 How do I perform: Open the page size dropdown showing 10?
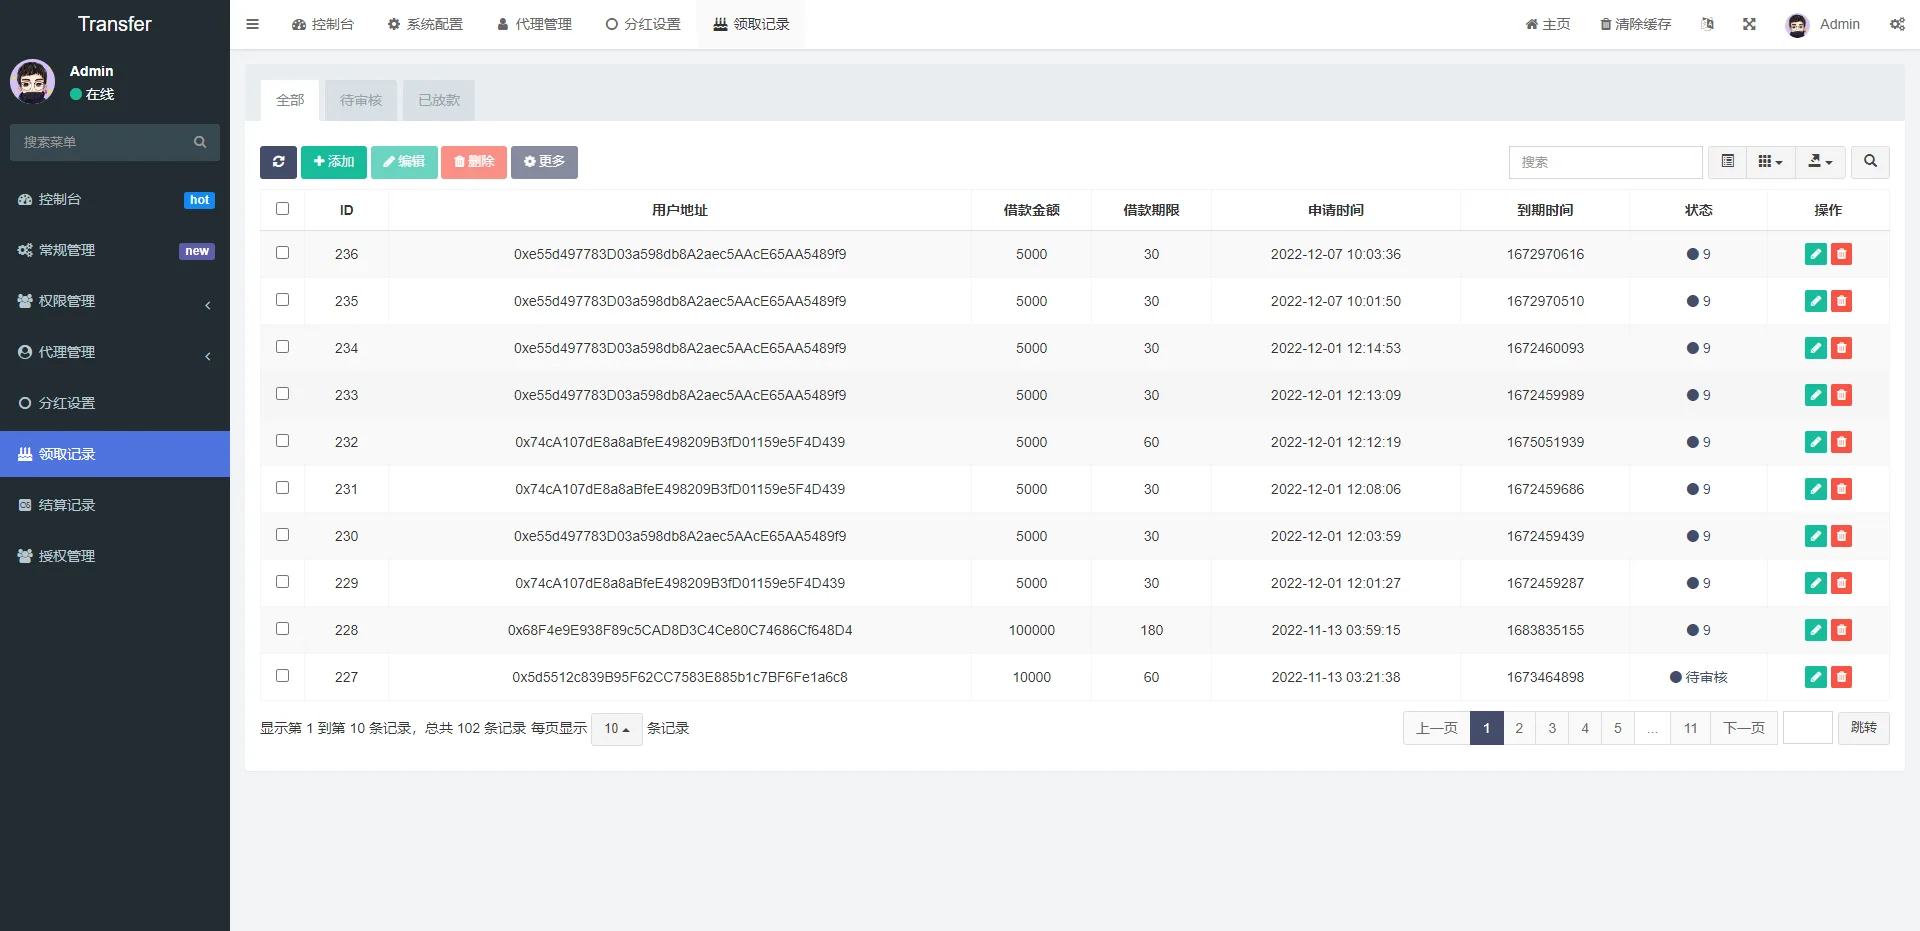(x=616, y=728)
